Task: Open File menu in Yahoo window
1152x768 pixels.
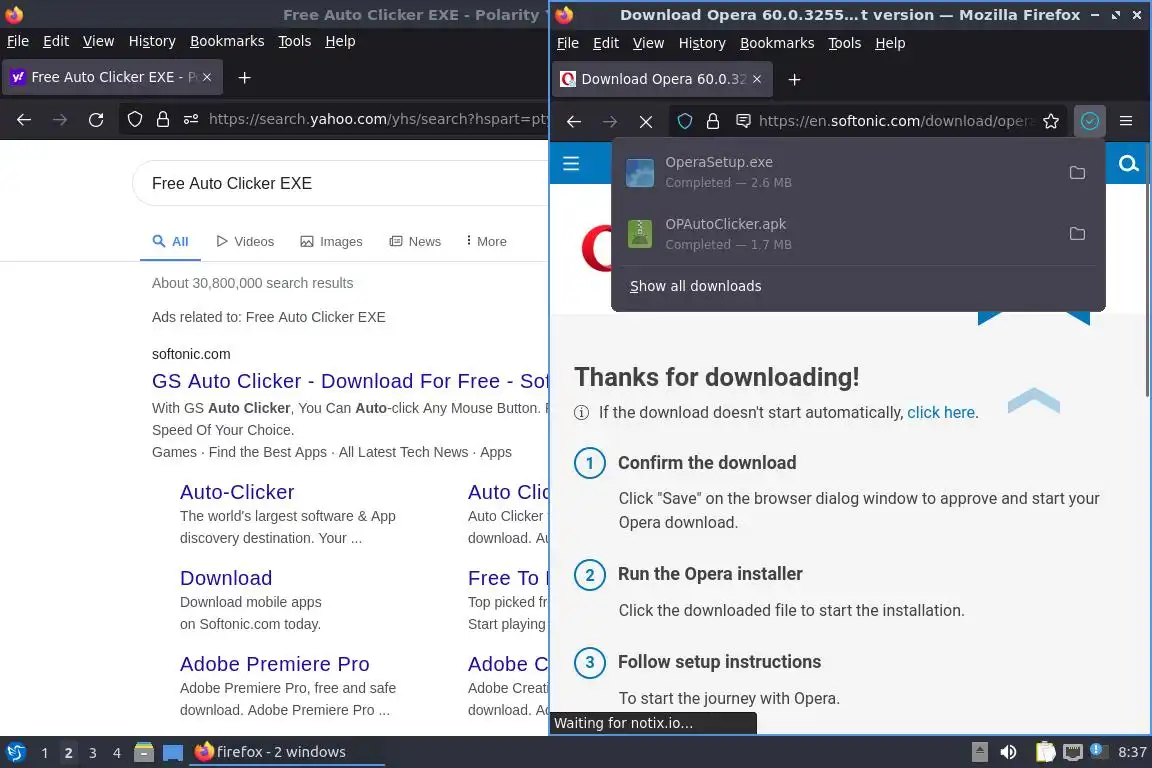Action: pyautogui.click(x=18, y=41)
